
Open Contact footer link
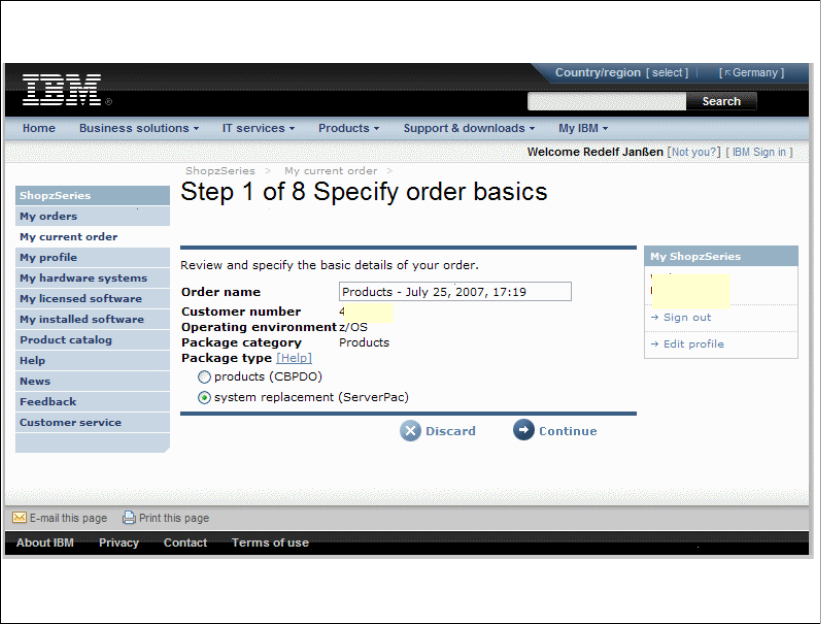(x=185, y=543)
